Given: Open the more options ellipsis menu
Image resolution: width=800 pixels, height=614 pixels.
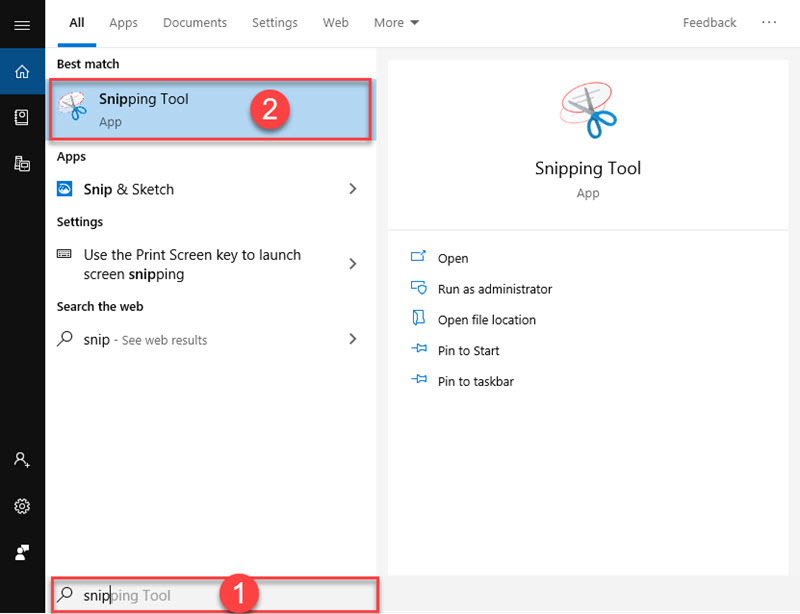Looking at the screenshot, I should click(769, 22).
